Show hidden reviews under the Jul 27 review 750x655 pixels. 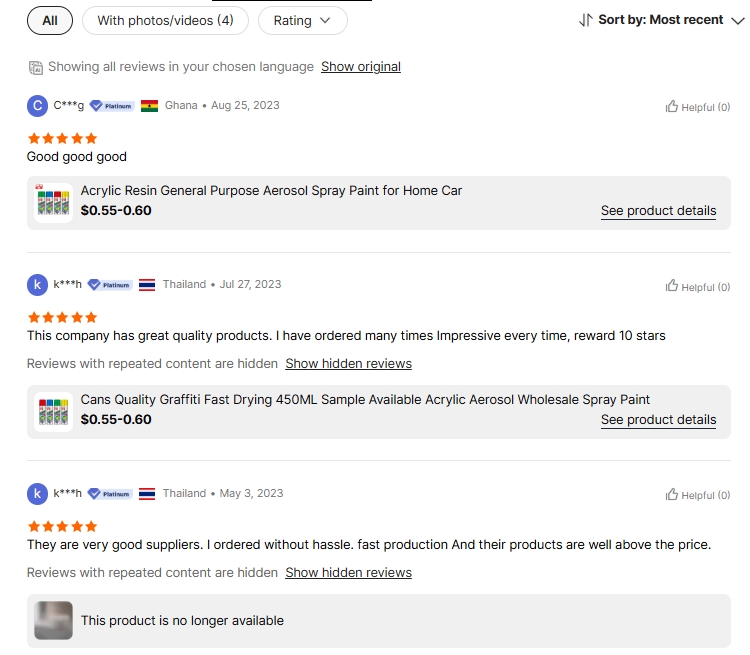[348, 364]
